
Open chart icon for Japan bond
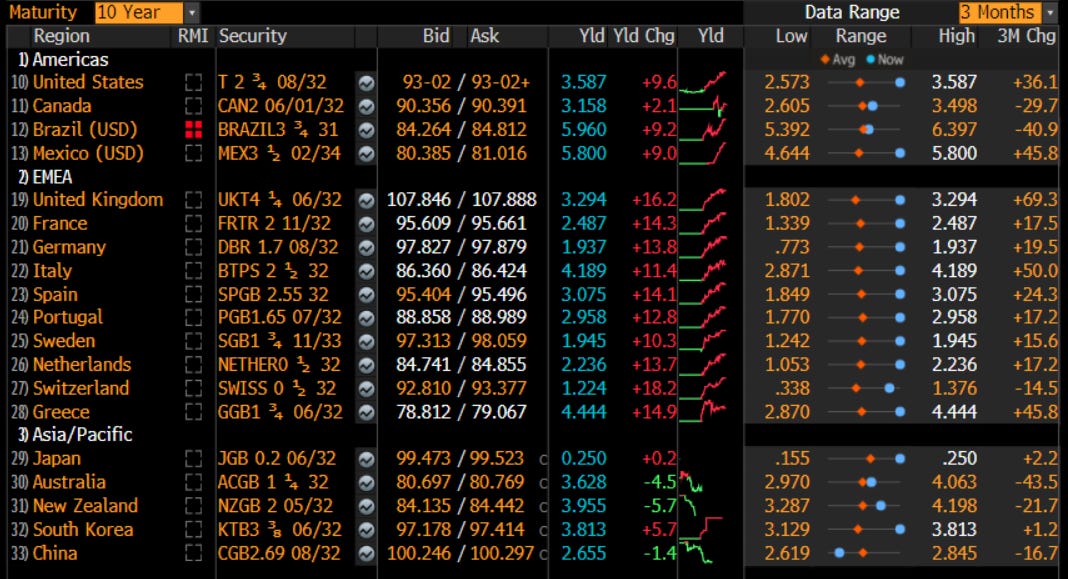coord(366,459)
